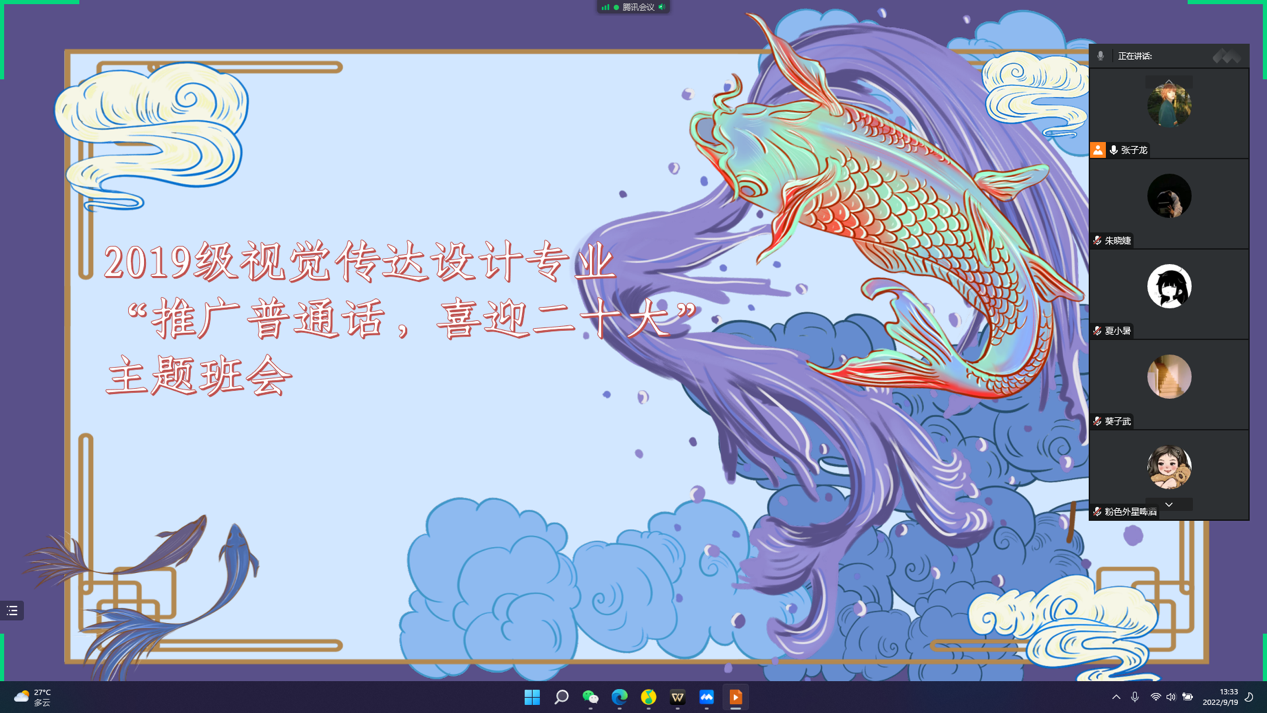Click the green speaker icon beside 腾讯会议
The width and height of the screenshot is (1267, 713).
[662, 7]
